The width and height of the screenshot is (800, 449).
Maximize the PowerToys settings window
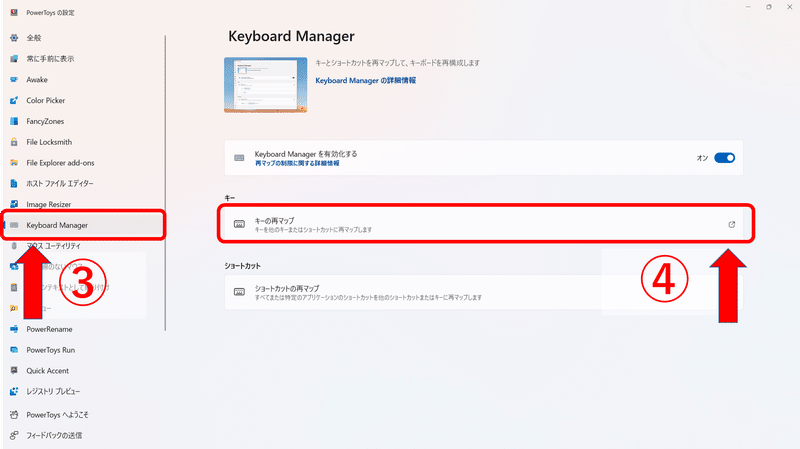pyautogui.click(x=769, y=7)
